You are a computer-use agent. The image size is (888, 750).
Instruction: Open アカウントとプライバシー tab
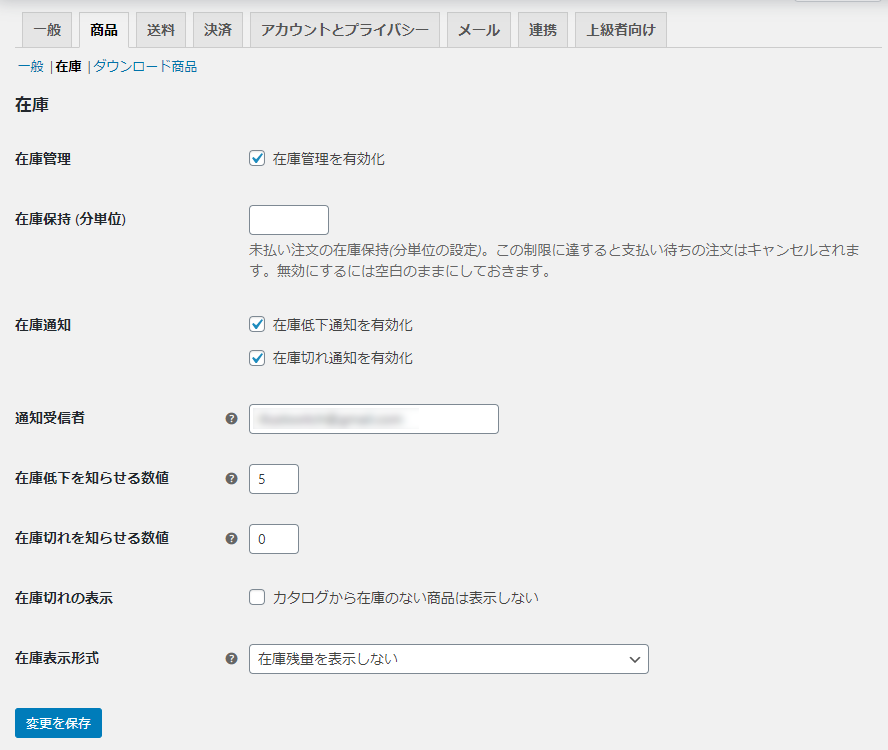coord(345,30)
